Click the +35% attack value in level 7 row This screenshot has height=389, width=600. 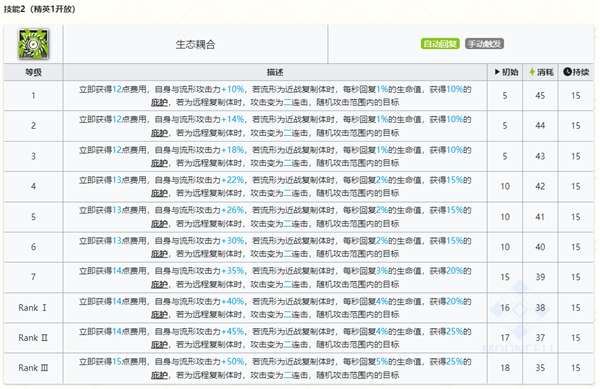[x=233, y=271]
